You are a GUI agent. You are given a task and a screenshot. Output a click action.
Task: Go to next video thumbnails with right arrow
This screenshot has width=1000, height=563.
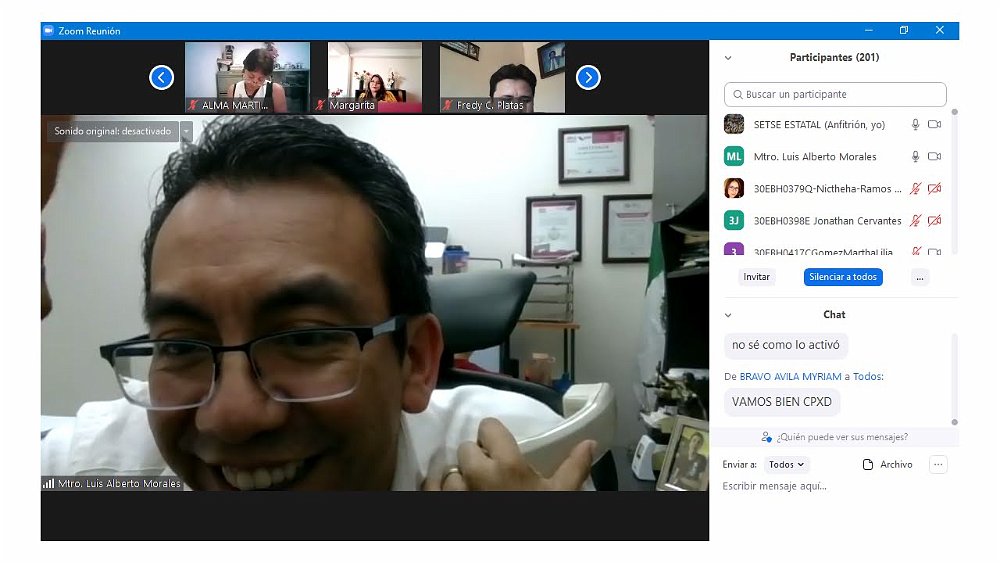588,77
